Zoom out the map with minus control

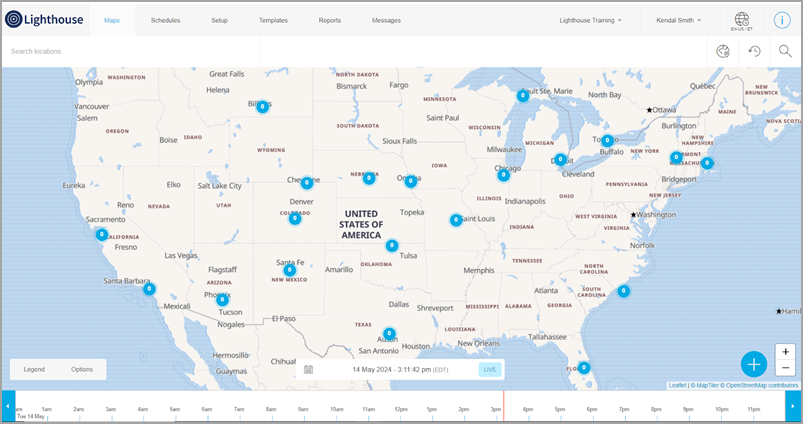786,368
